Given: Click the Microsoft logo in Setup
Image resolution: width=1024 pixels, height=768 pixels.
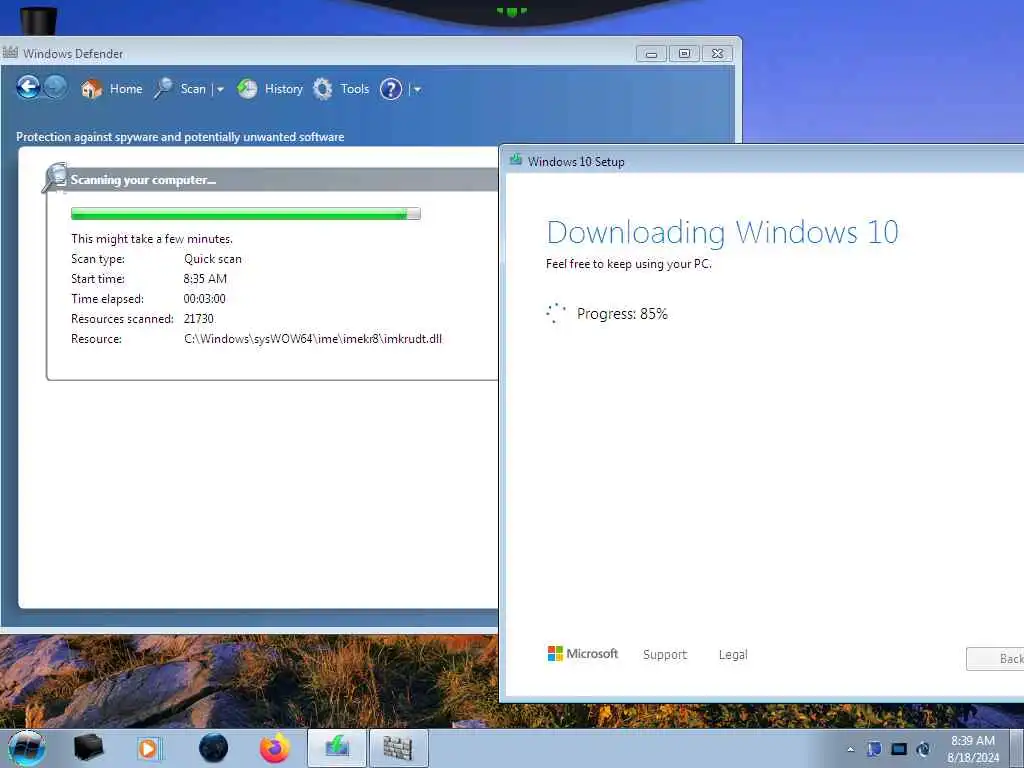Looking at the screenshot, I should (583, 653).
